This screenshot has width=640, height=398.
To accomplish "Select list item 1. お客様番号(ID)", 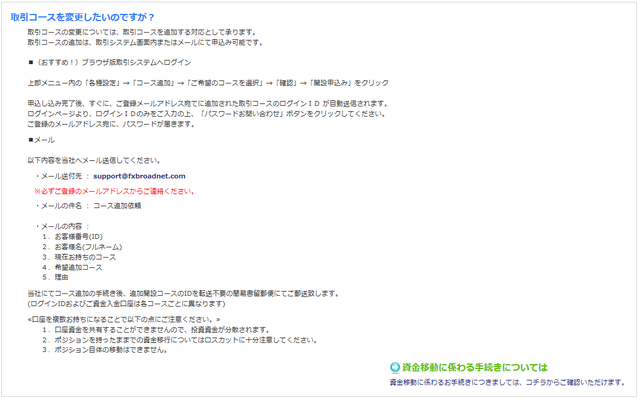I will click(x=72, y=237).
